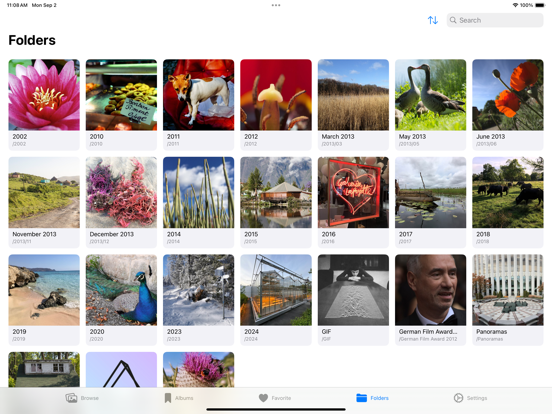The image size is (552, 414).
Task: Click the clock in the status bar
Action: [17, 5]
